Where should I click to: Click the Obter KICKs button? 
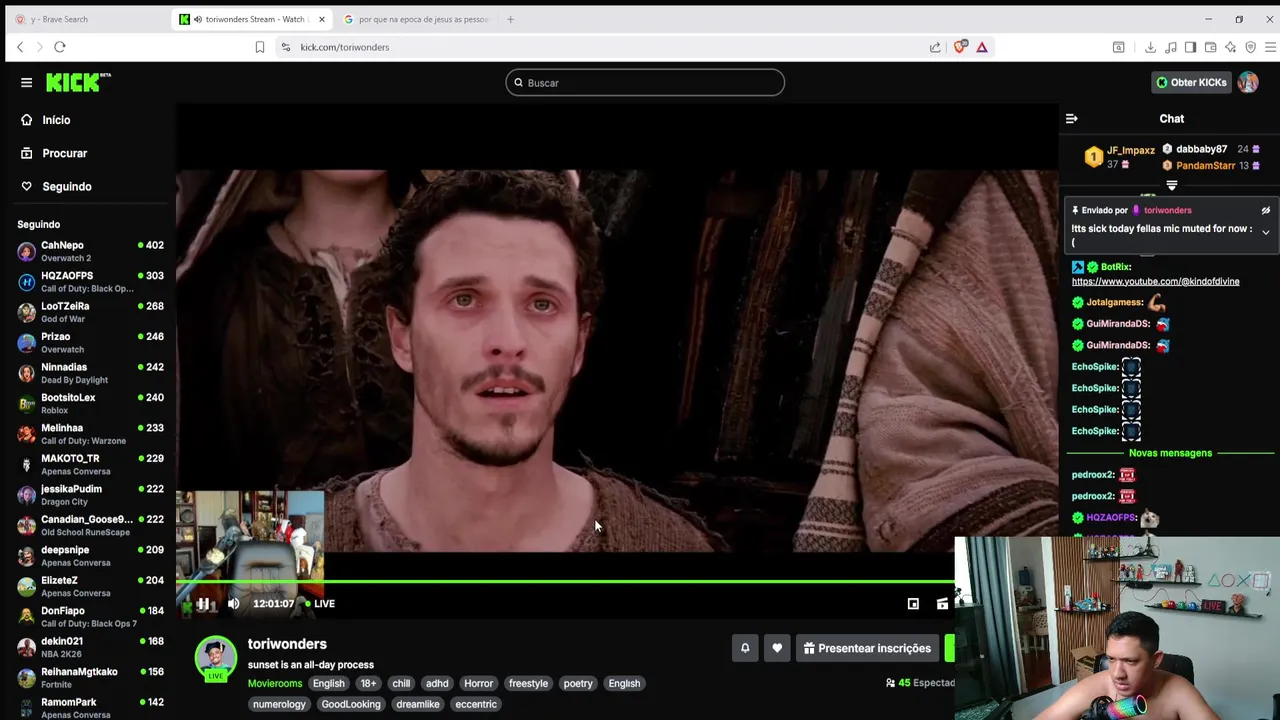(x=1191, y=82)
